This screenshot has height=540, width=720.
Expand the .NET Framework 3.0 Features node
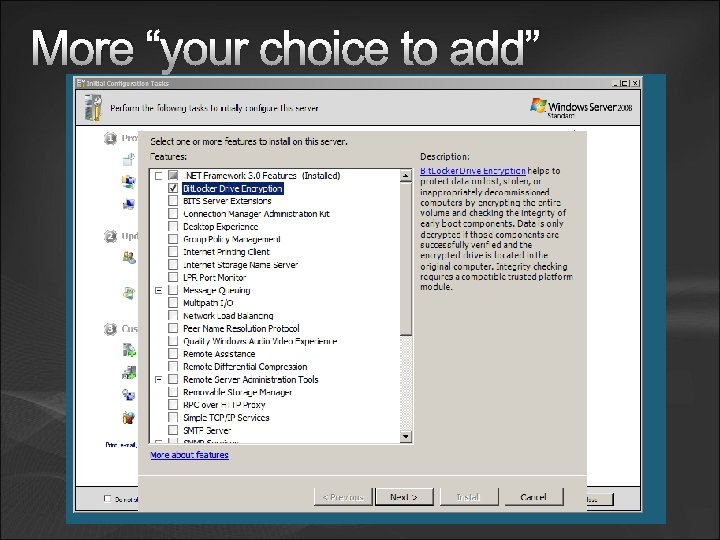point(158,176)
